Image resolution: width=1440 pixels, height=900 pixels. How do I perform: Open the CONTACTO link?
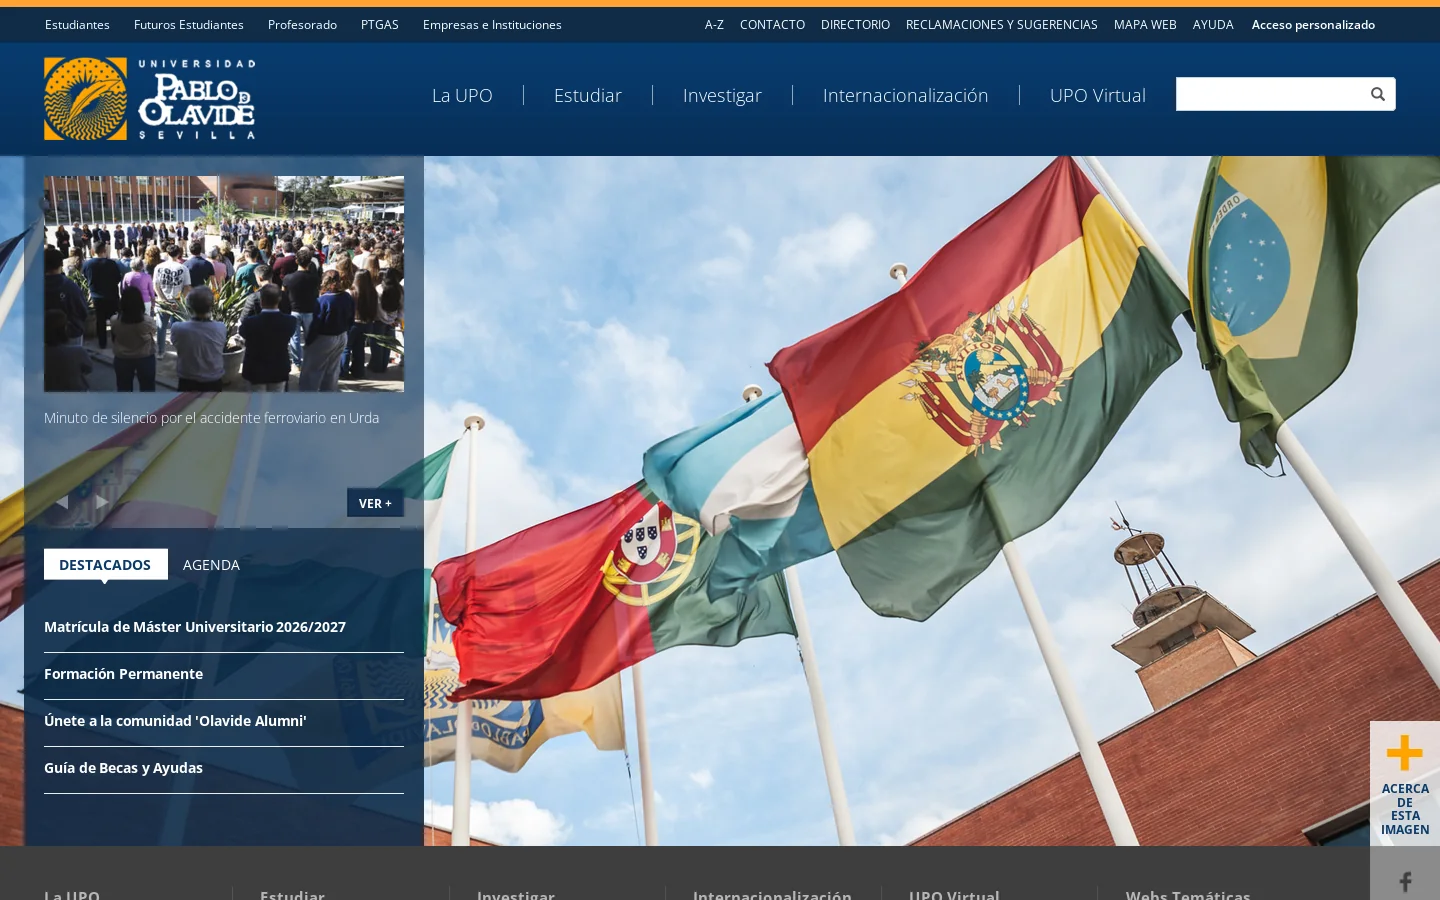772,24
